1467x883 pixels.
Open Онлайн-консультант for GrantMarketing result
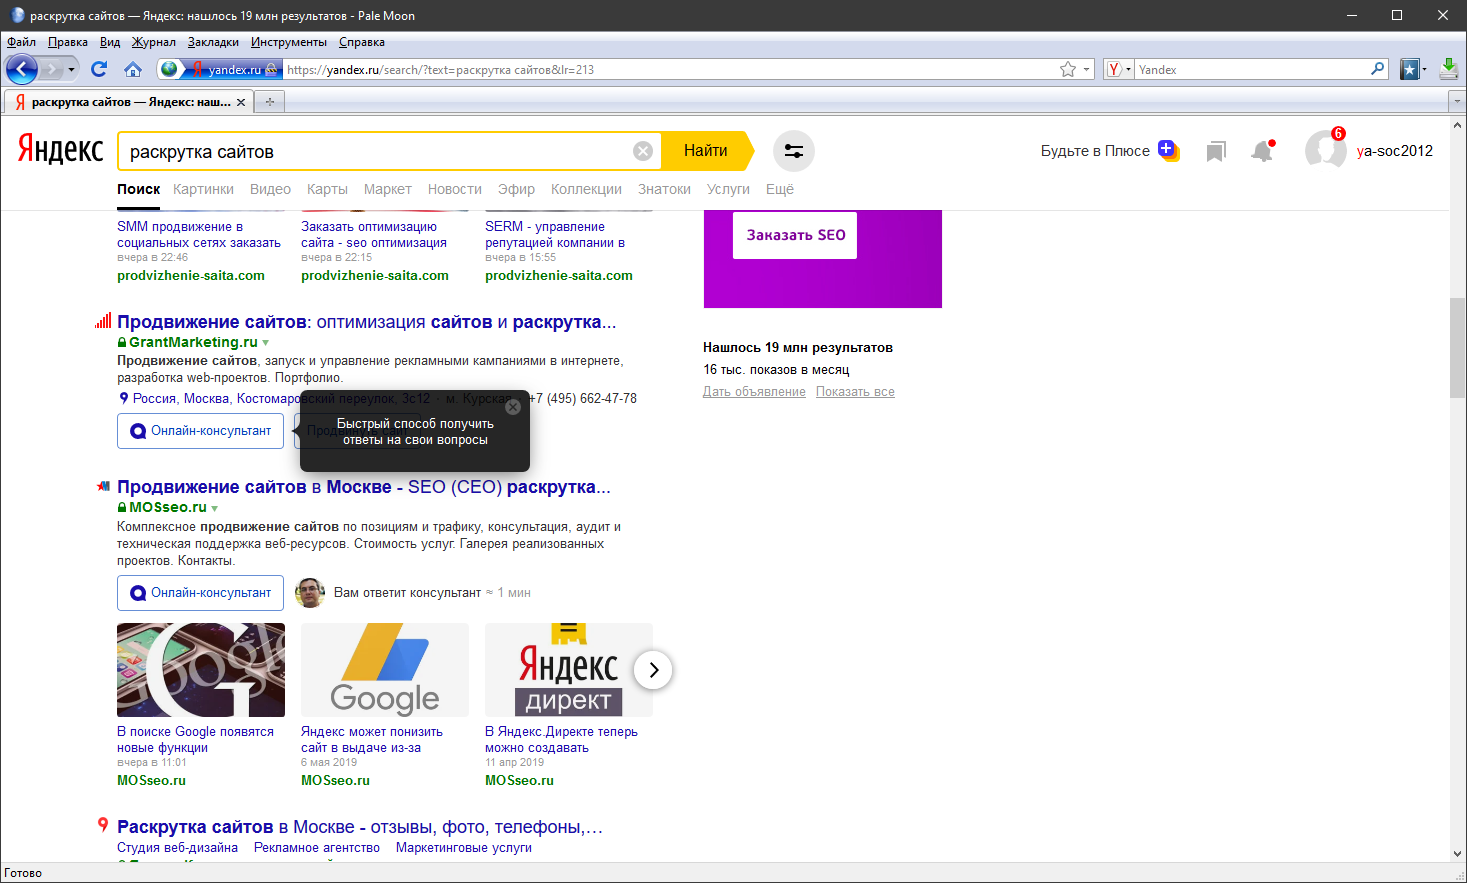point(201,431)
